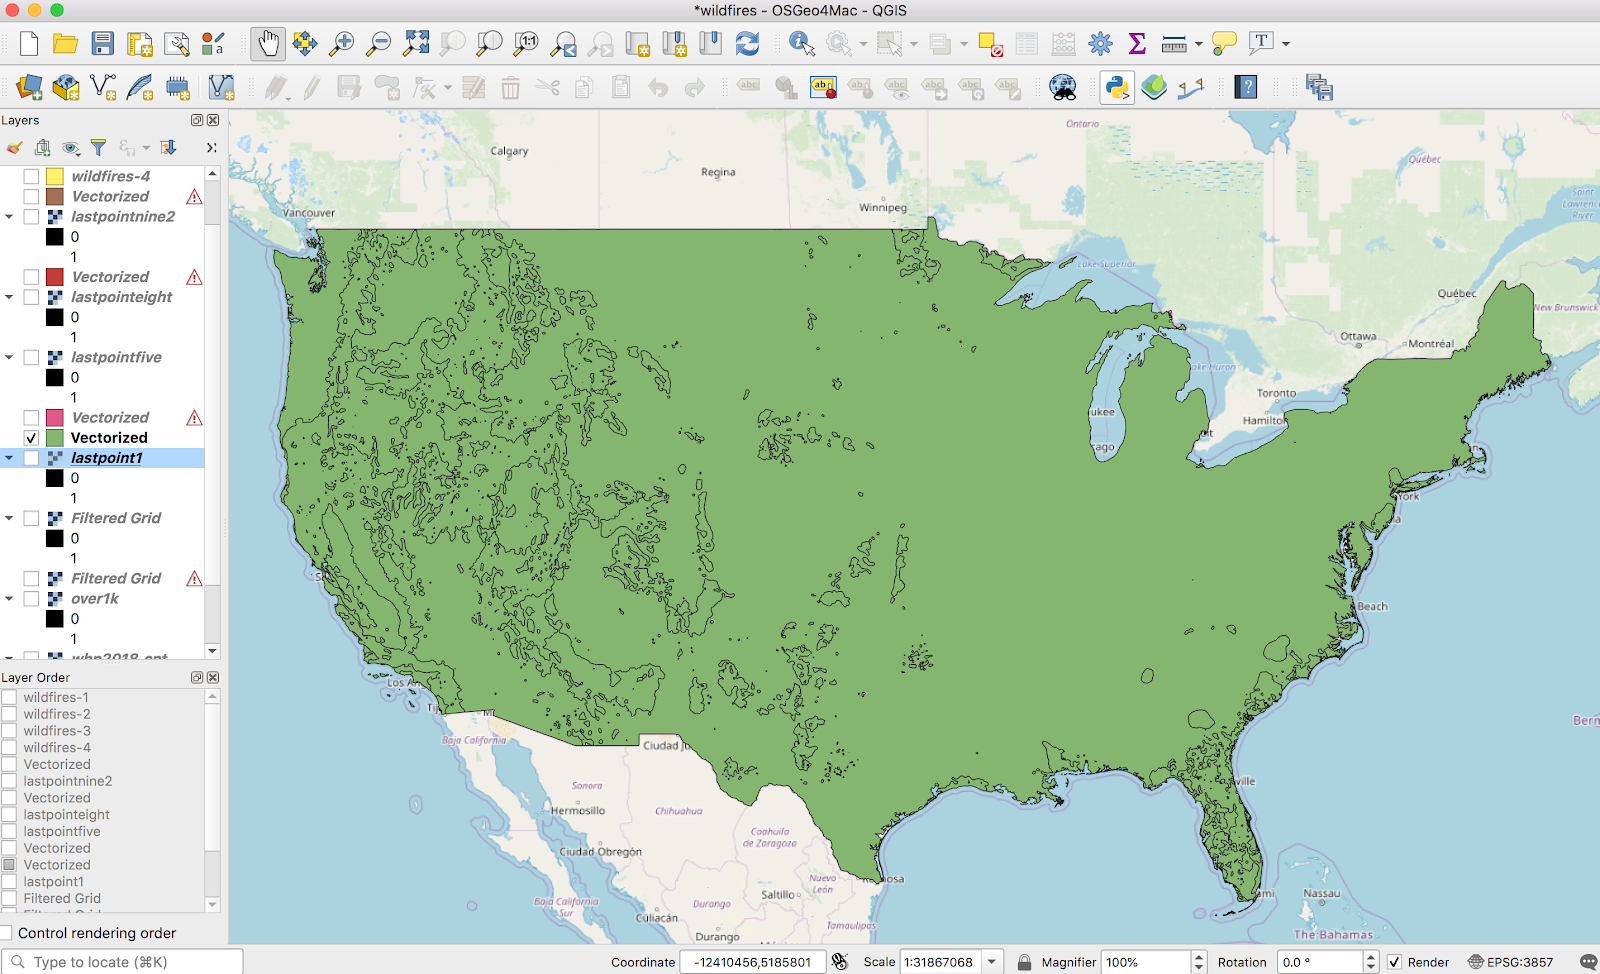1600x974 pixels.
Task: Toggle the Render checkbox in the status bar
Action: pyautogui.click(x=1394, y=962)
